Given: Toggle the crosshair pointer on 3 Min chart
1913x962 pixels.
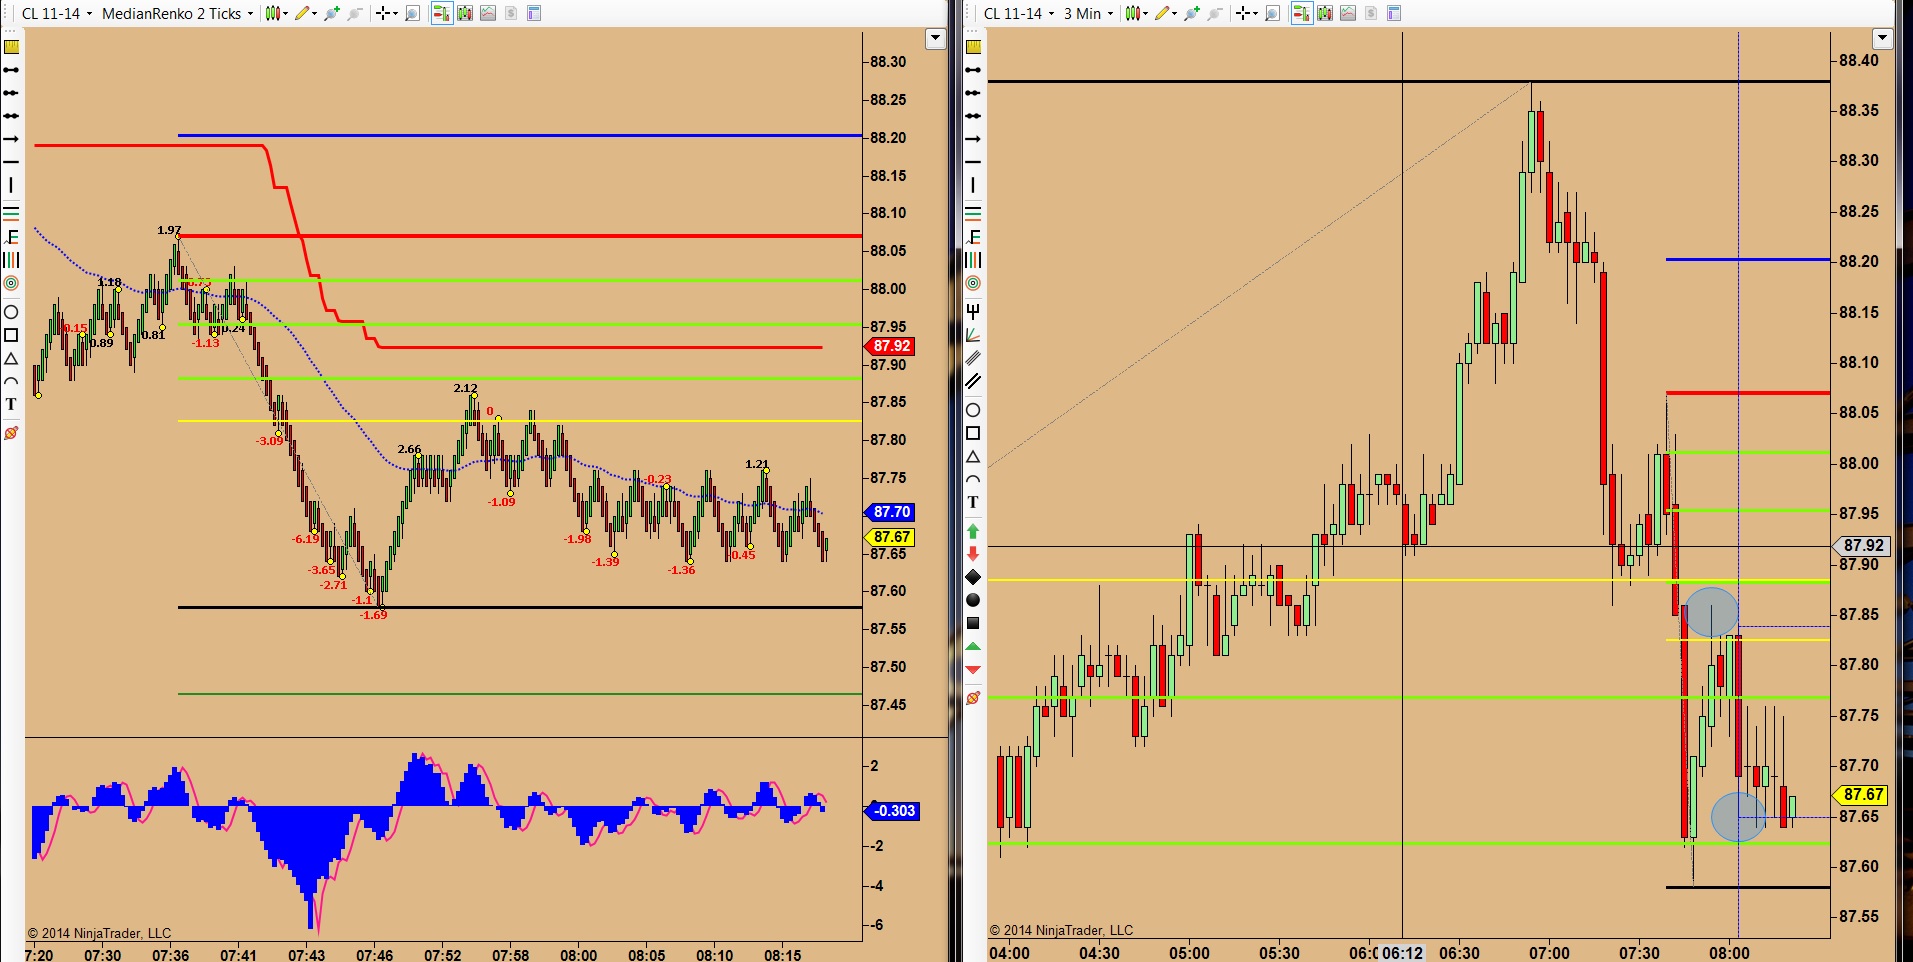Looking at the screenshot, I should pos(1242,13).
